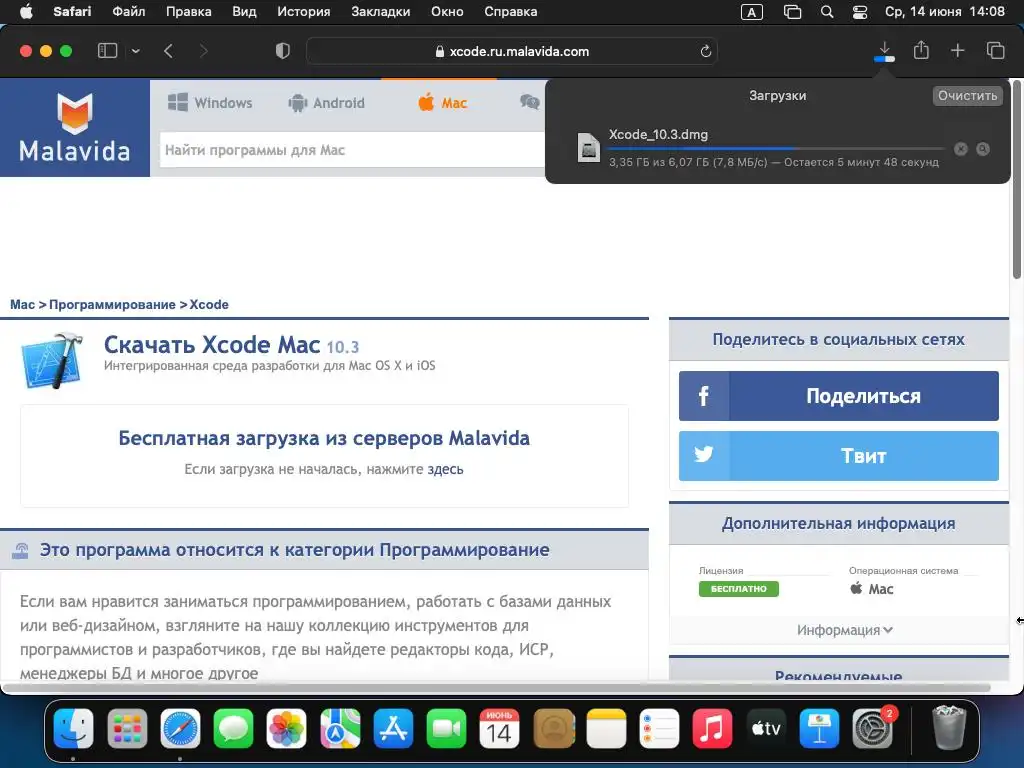Click the Найти программы для Mac search field
This screenshot has width=1024, height=768.
(353, 150)
